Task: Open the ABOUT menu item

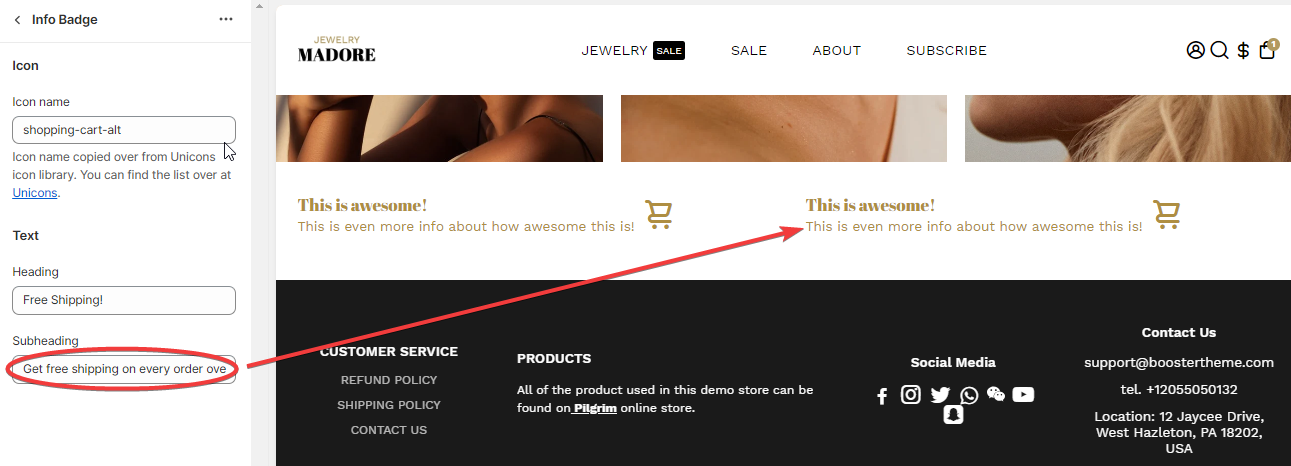Action: click(837, 50)
